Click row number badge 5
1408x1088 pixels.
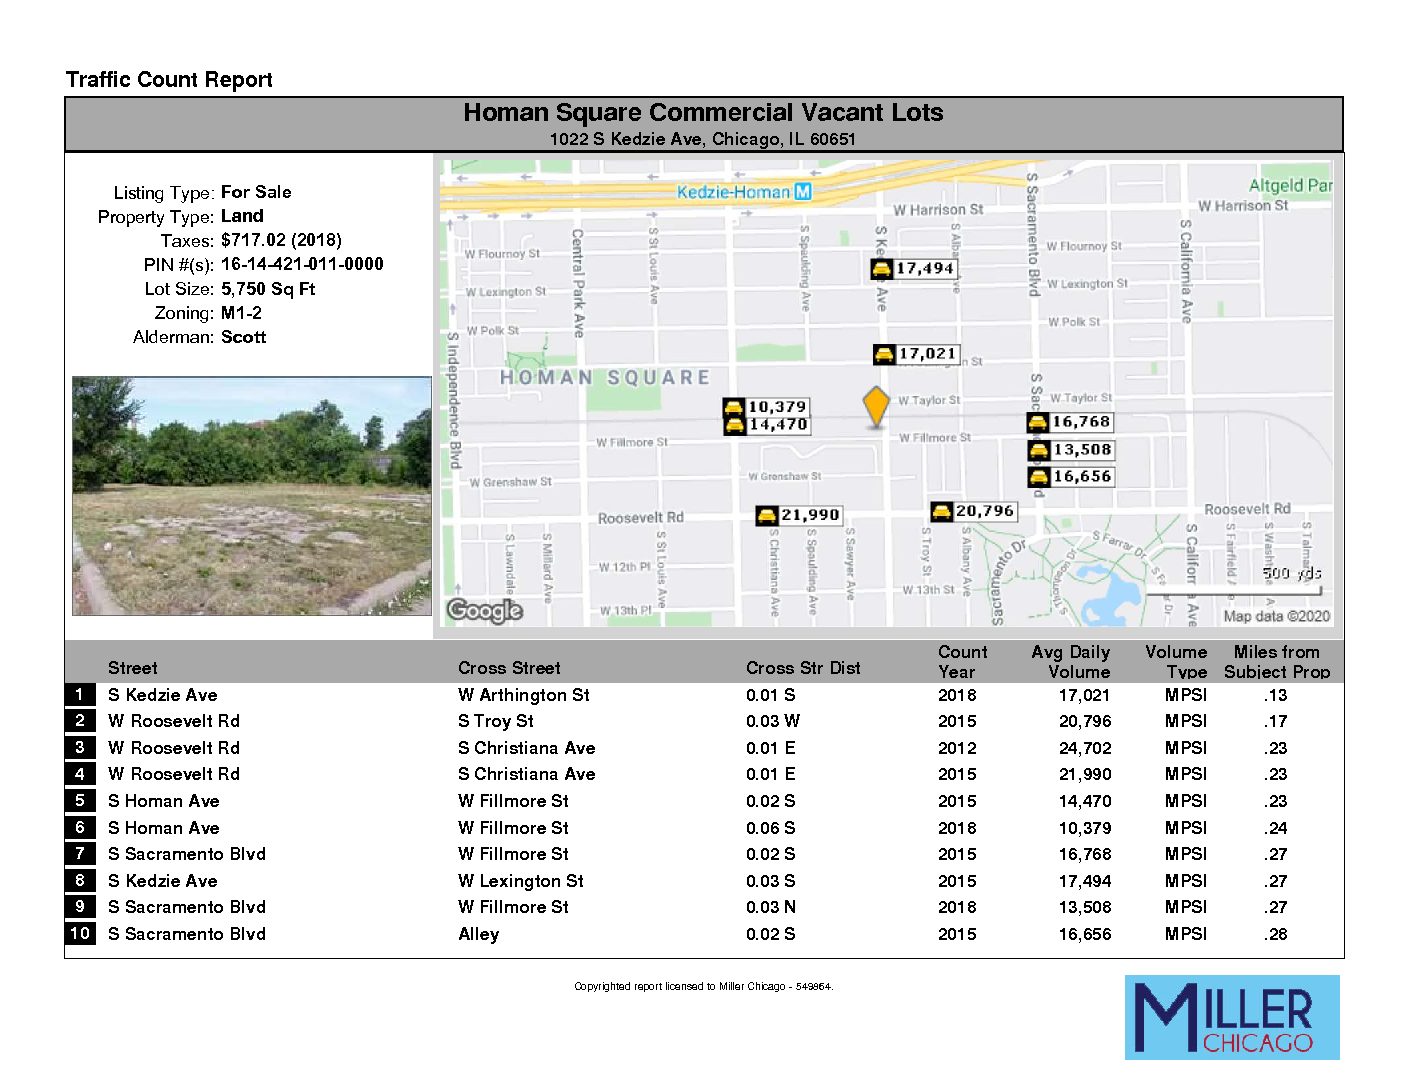[80, 800]
